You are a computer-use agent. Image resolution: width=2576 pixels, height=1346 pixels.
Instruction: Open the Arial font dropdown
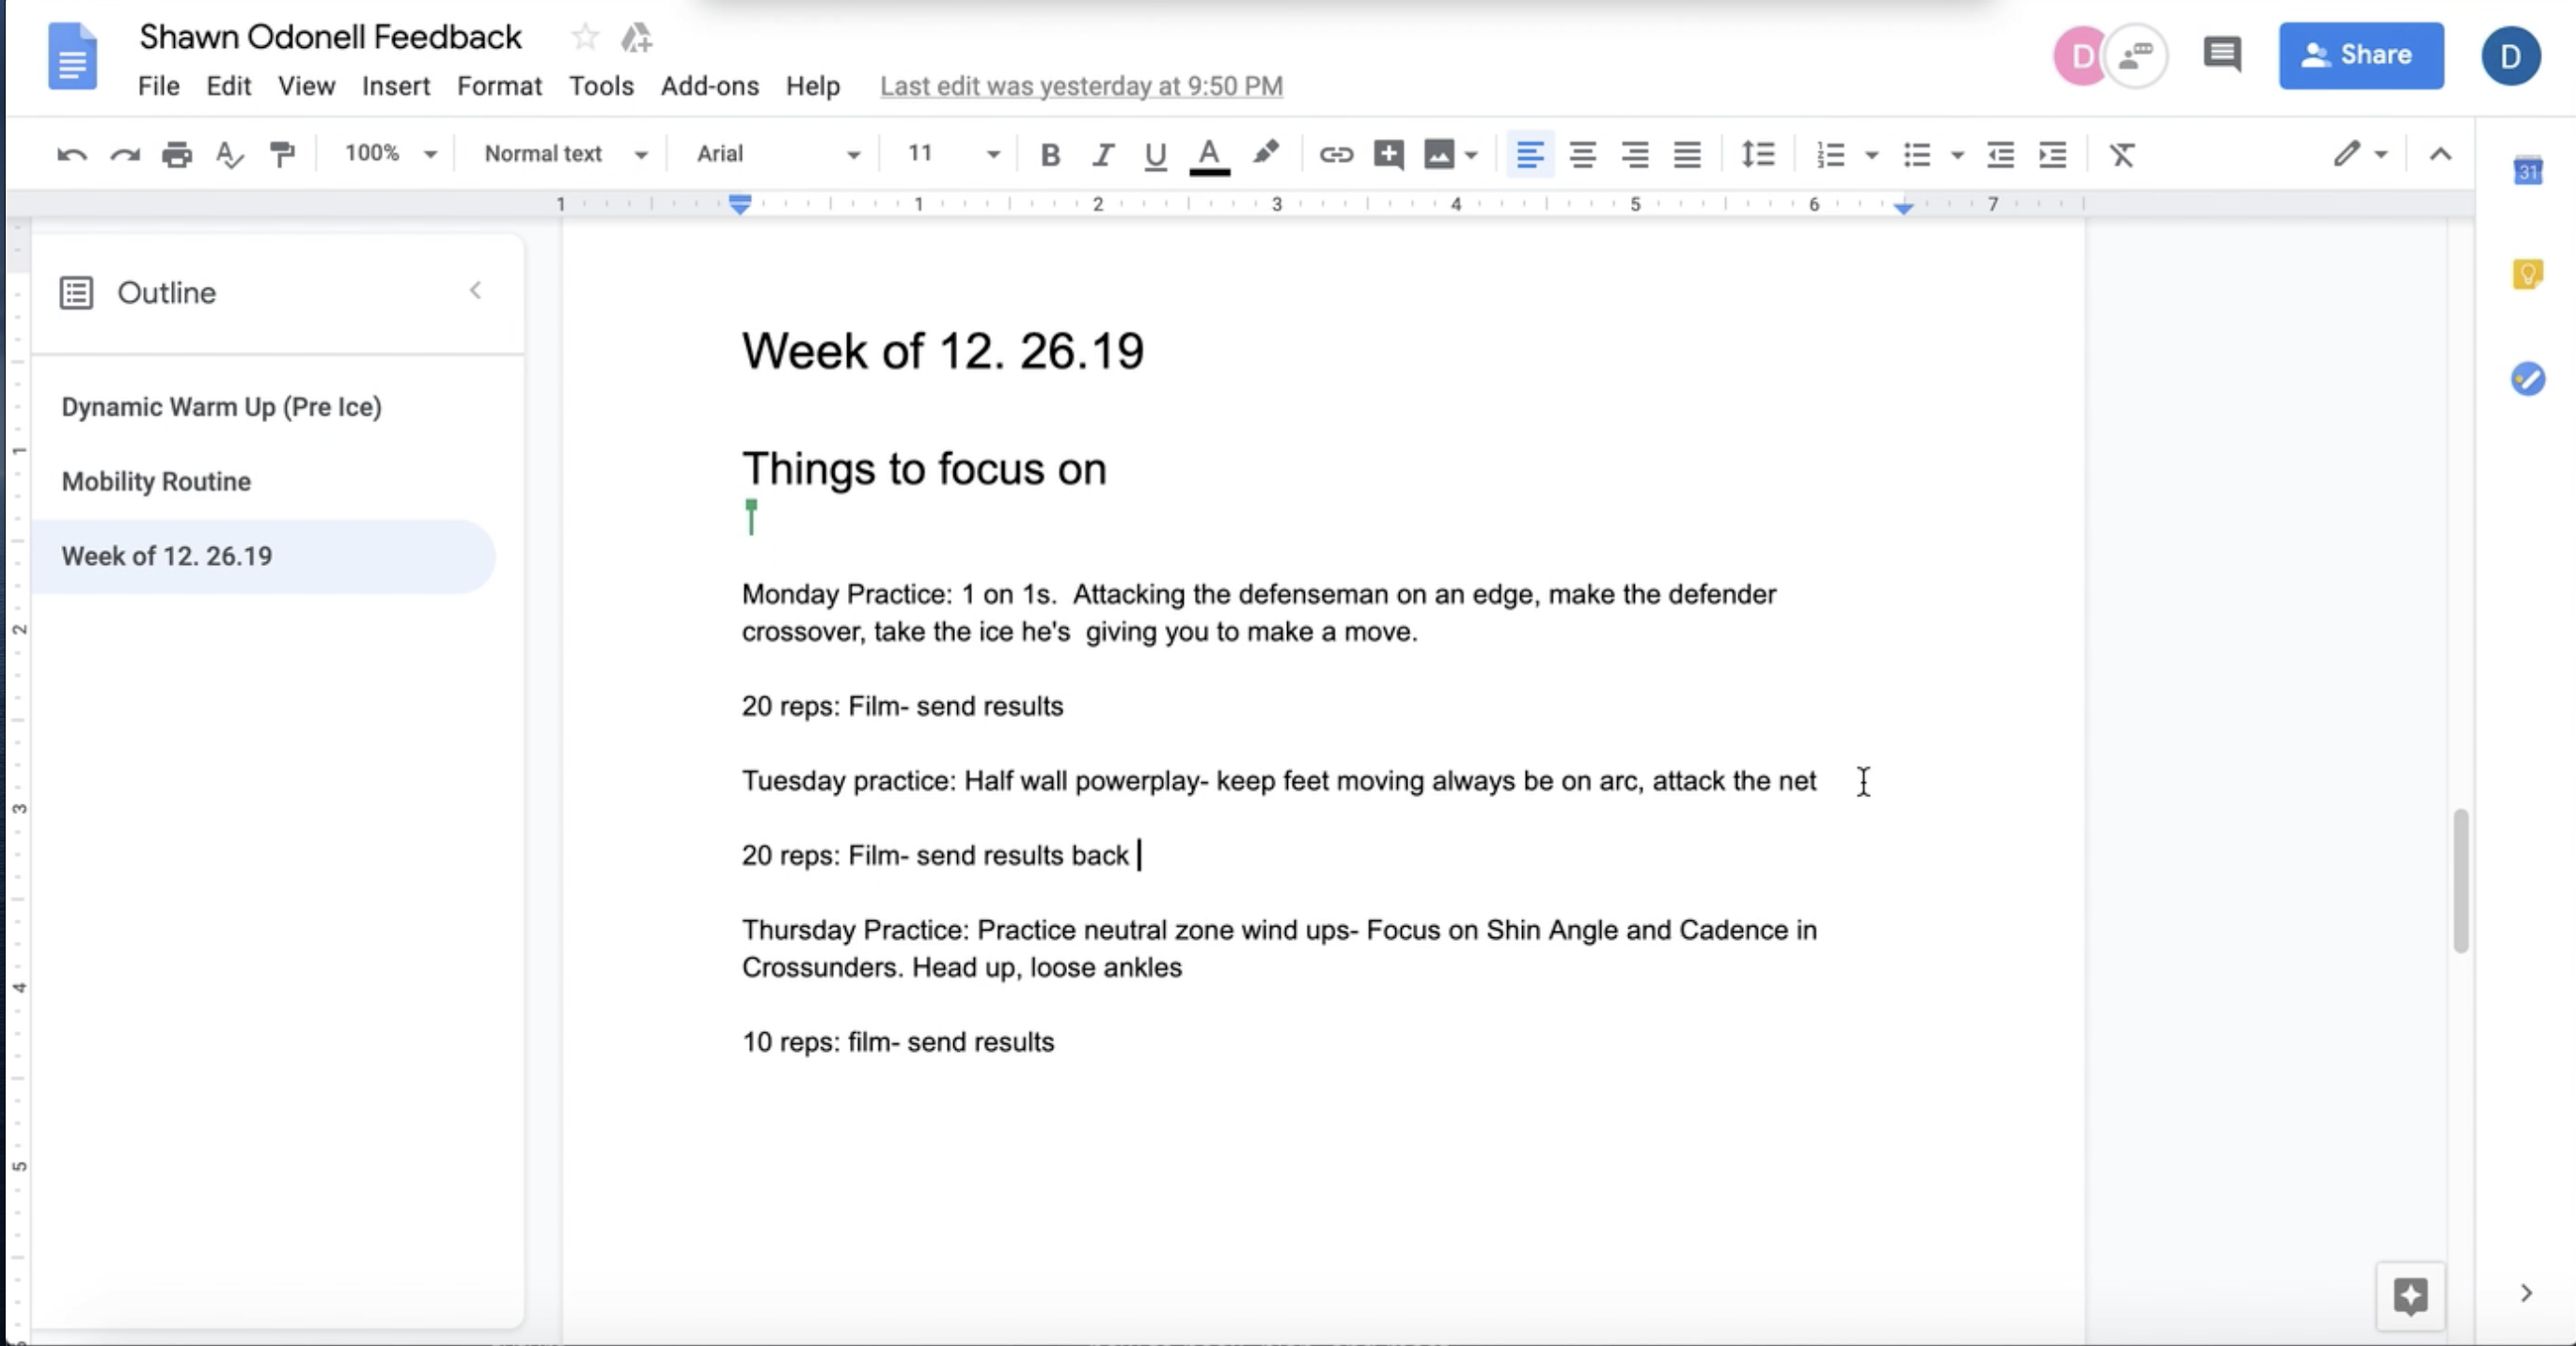[x=777, y=154]
